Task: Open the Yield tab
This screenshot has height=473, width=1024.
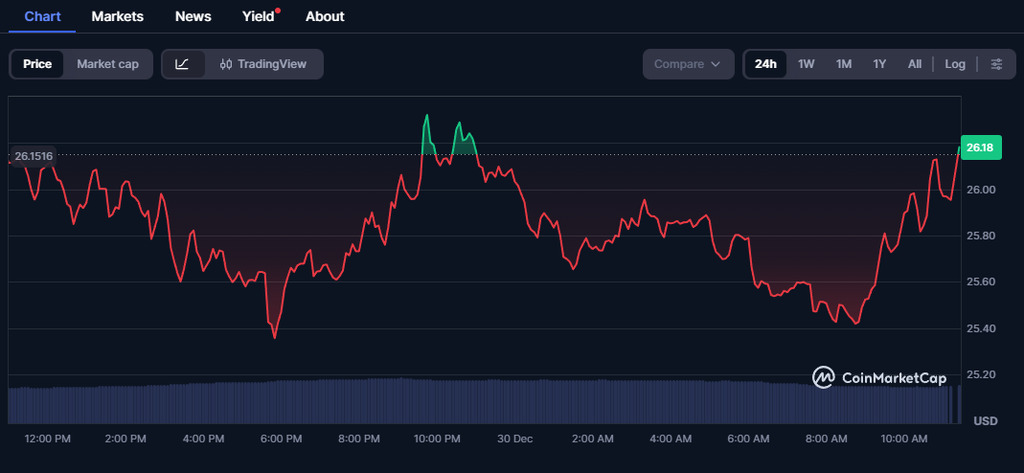Action: coord(258,16)
